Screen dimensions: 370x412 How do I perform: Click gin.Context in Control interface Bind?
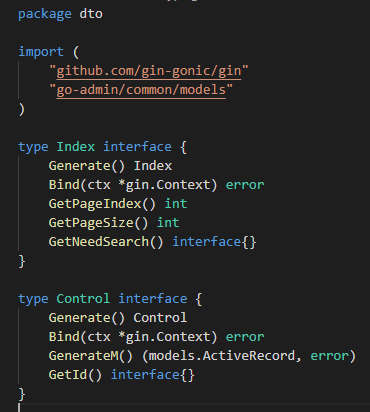click(168, 337)
